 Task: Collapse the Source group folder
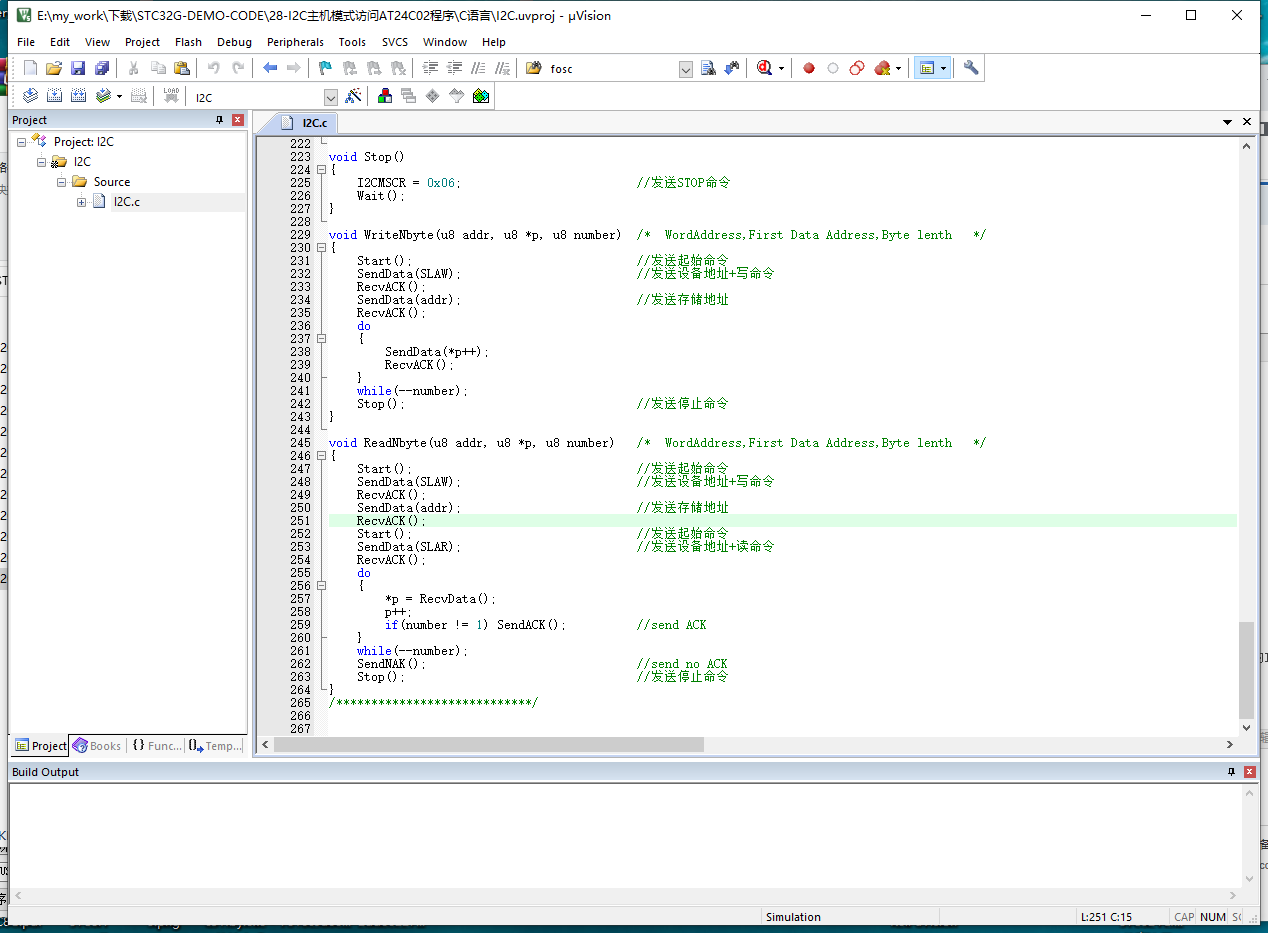click(x=61, y=182)
